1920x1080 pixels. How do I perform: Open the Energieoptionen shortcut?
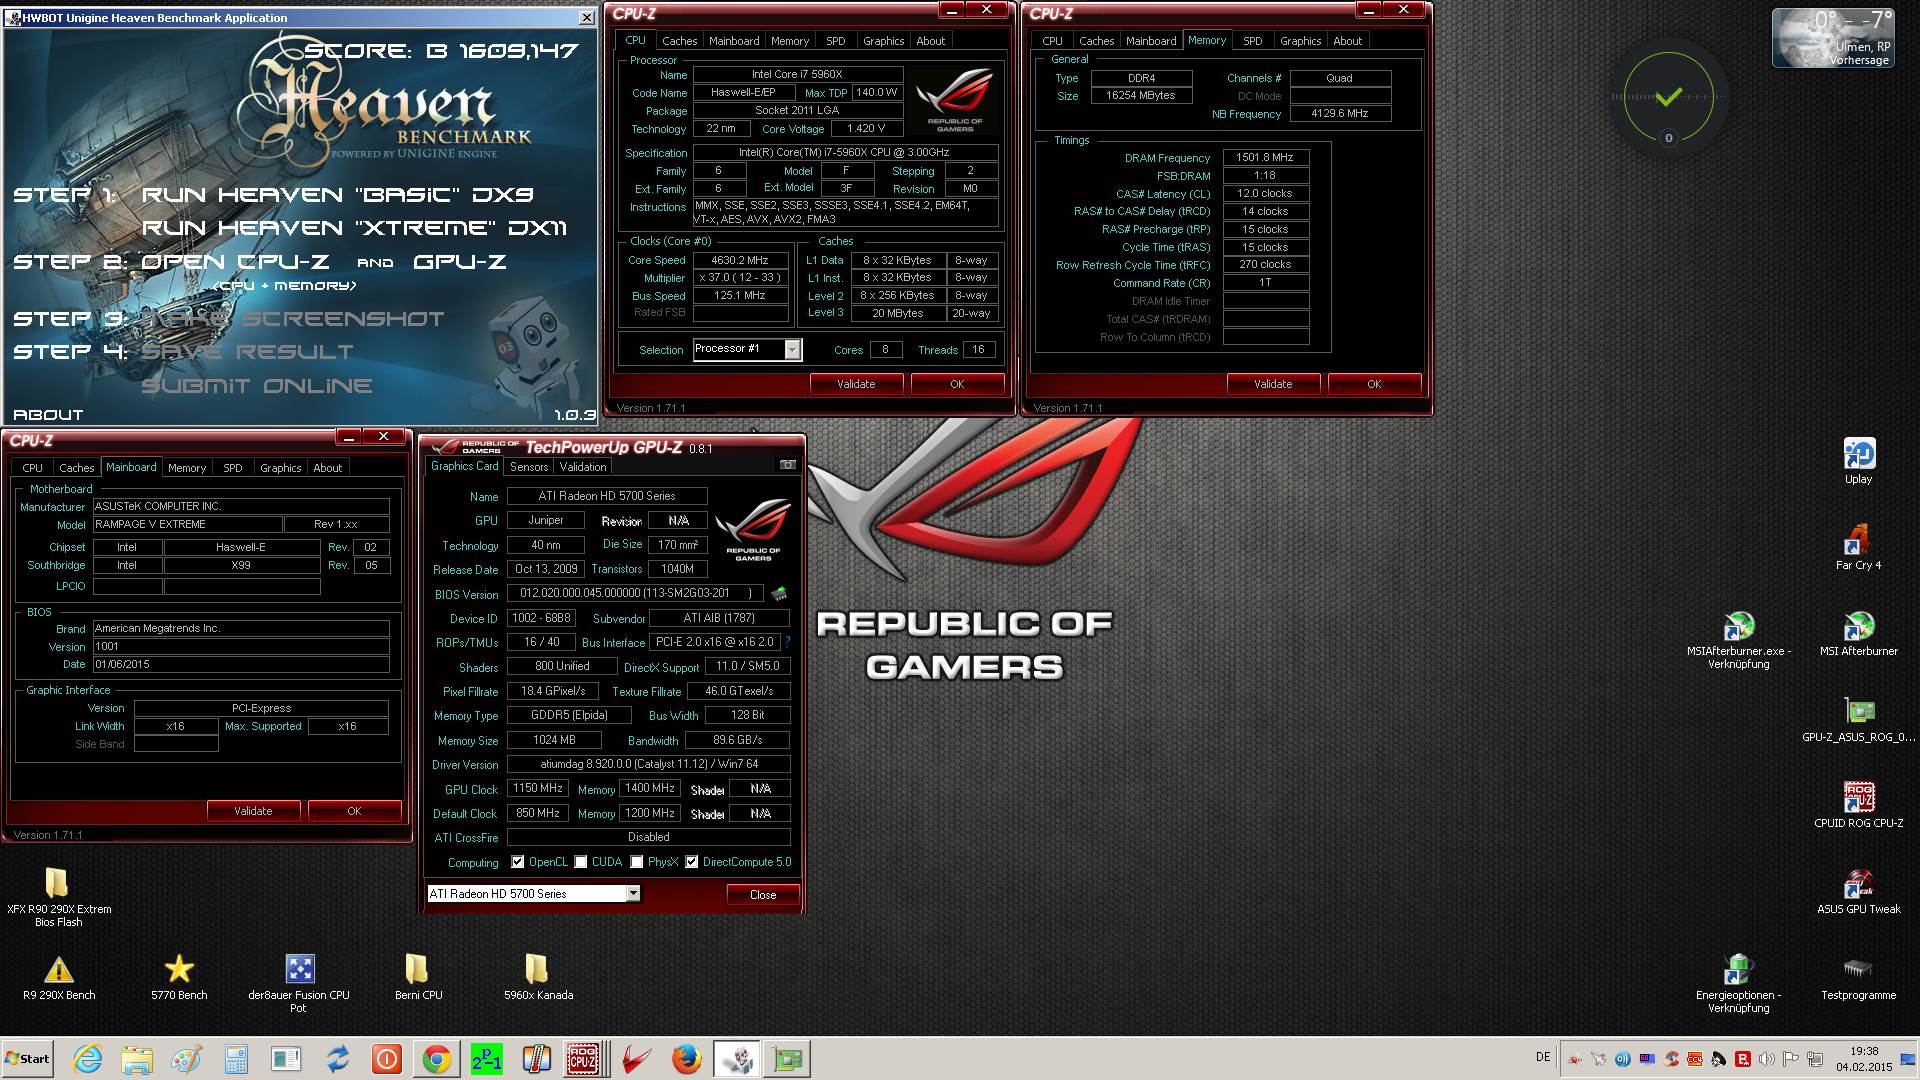pos(1739,983)
